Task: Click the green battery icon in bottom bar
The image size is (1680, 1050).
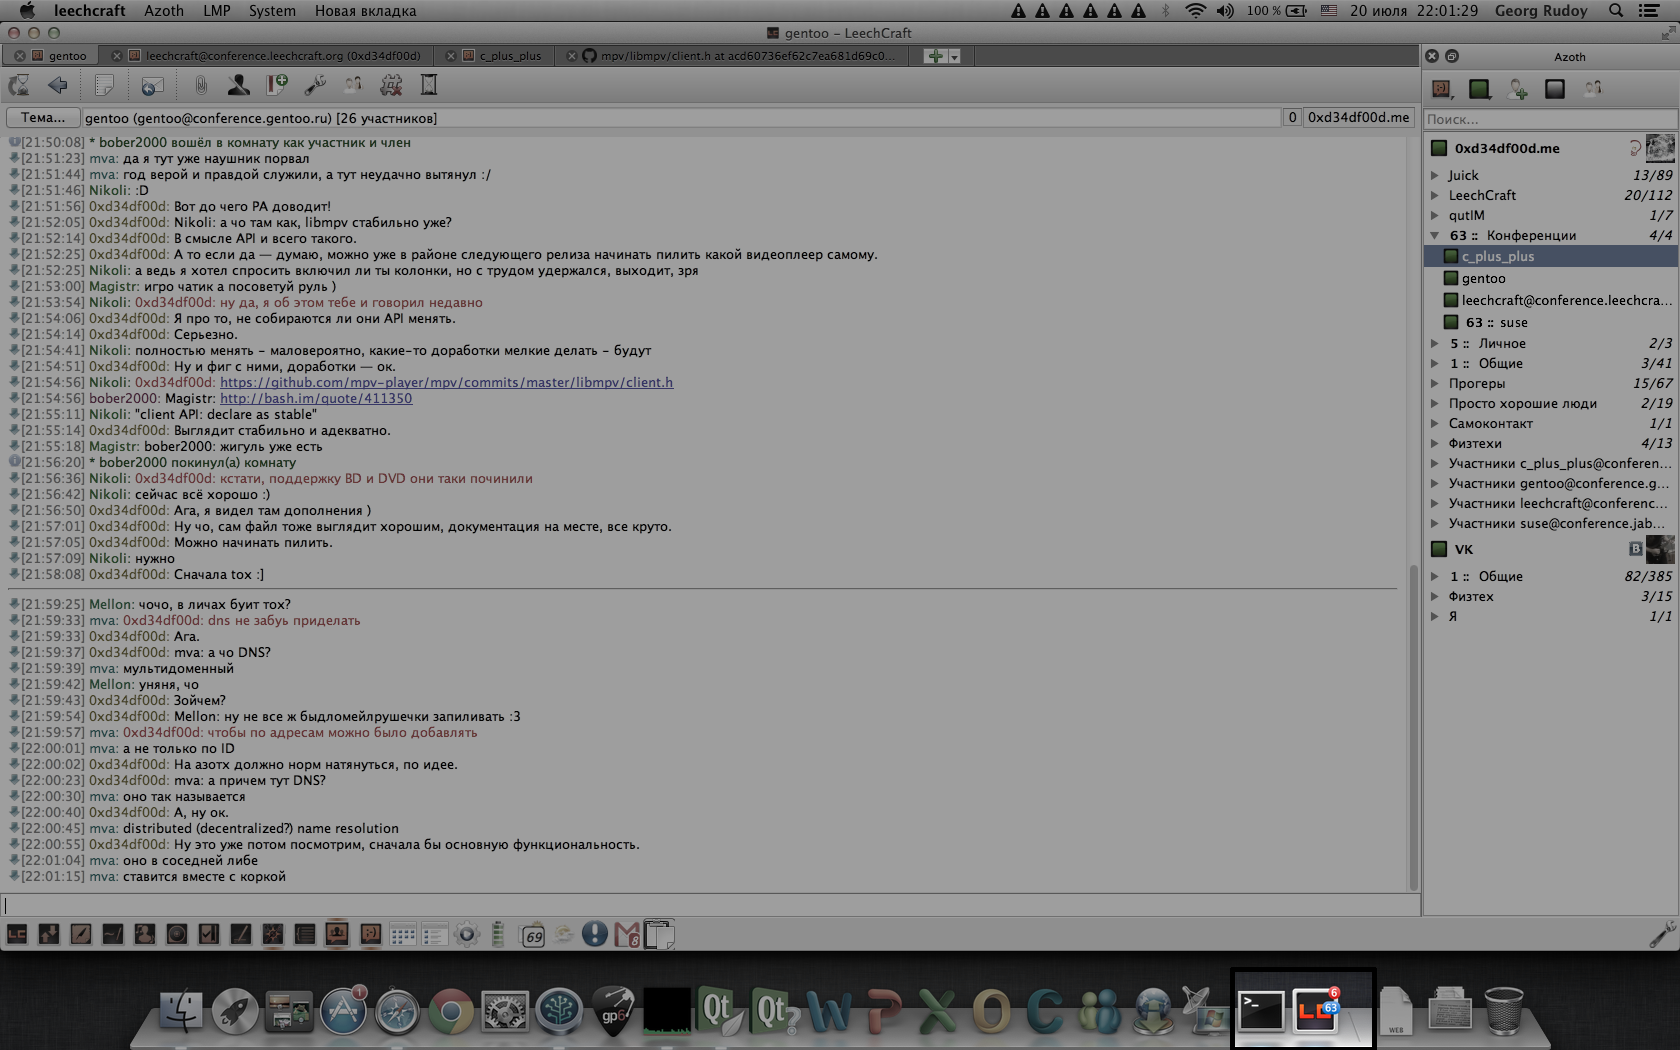Action: 498,934
